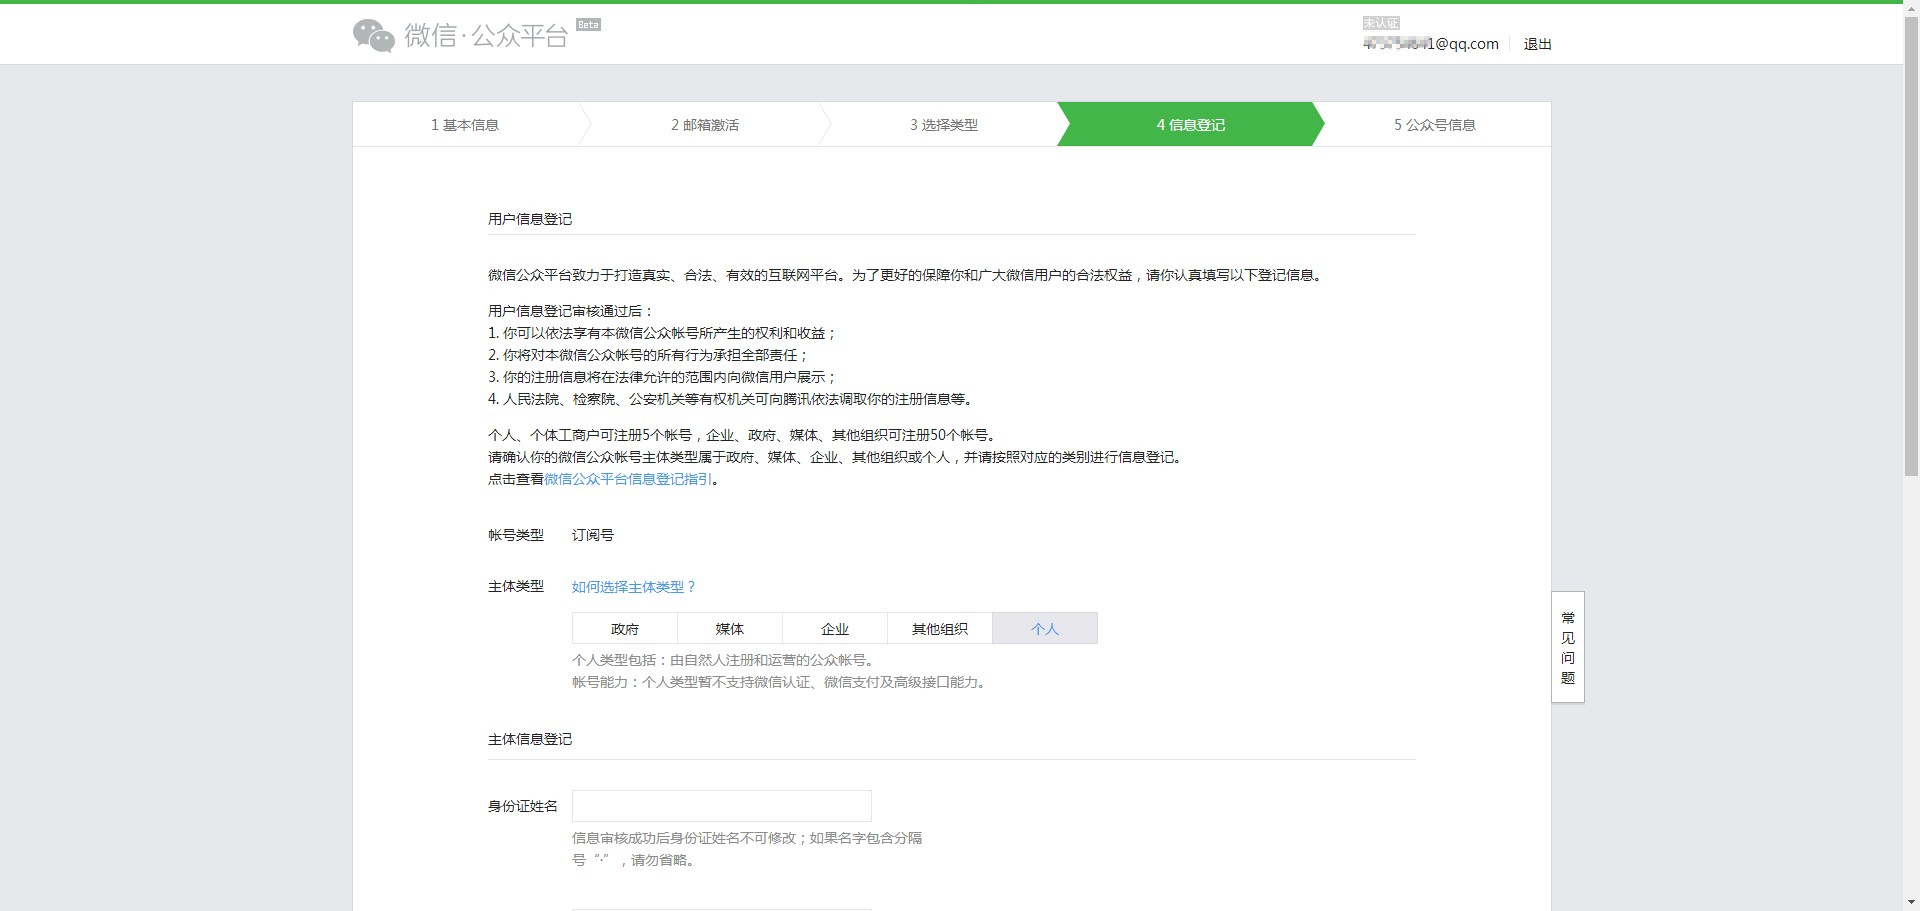
Task: Go to step 3 选择类型
Action: [x=943, y=124]
